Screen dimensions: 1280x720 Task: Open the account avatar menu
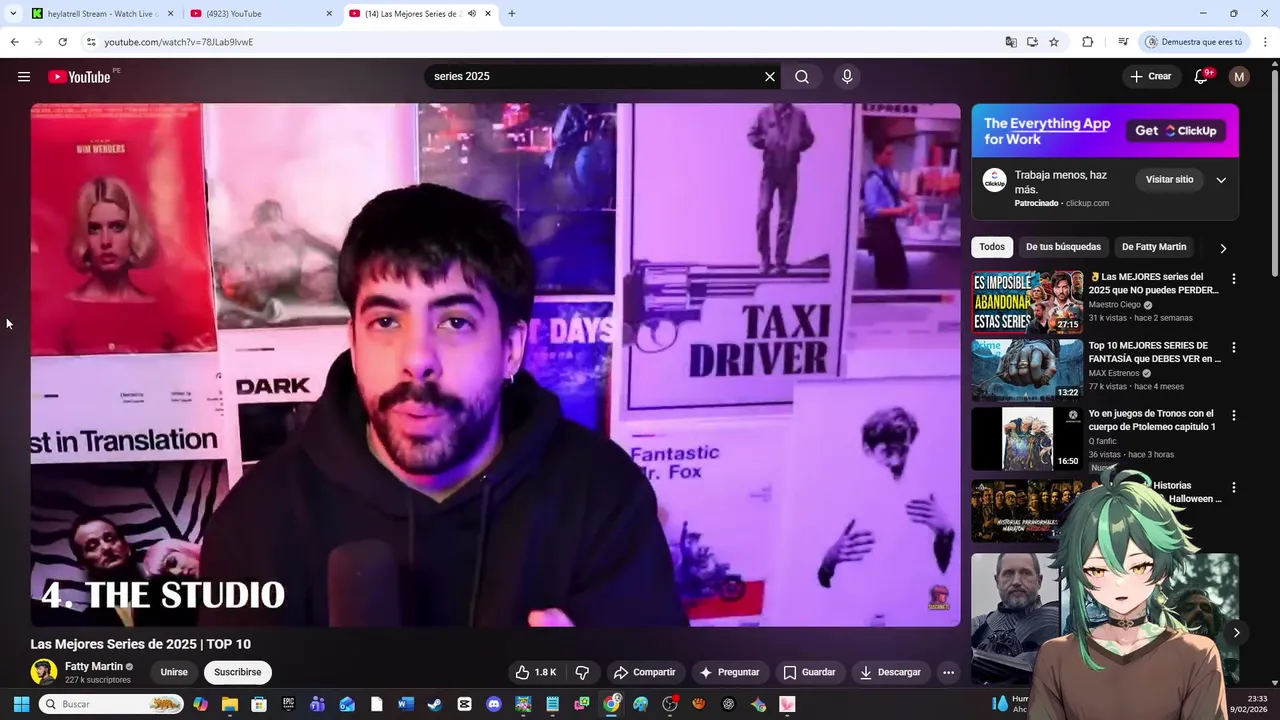tap(1239, 77)
